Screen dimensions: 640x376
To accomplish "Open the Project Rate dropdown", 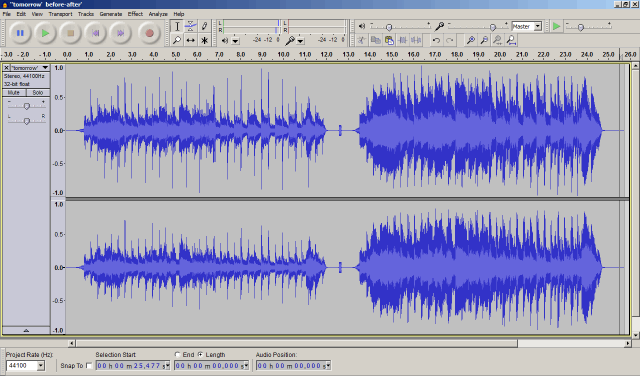I will [x=41, y=365].
